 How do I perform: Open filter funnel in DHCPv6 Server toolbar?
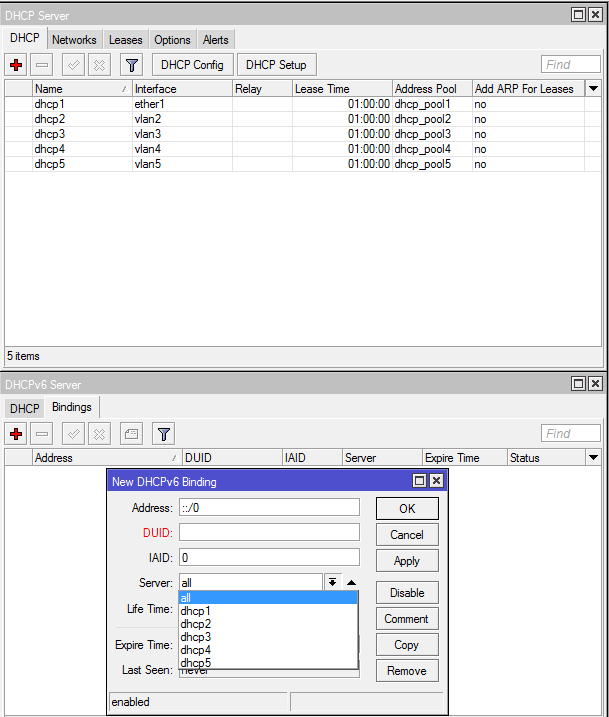click(164, 433)
